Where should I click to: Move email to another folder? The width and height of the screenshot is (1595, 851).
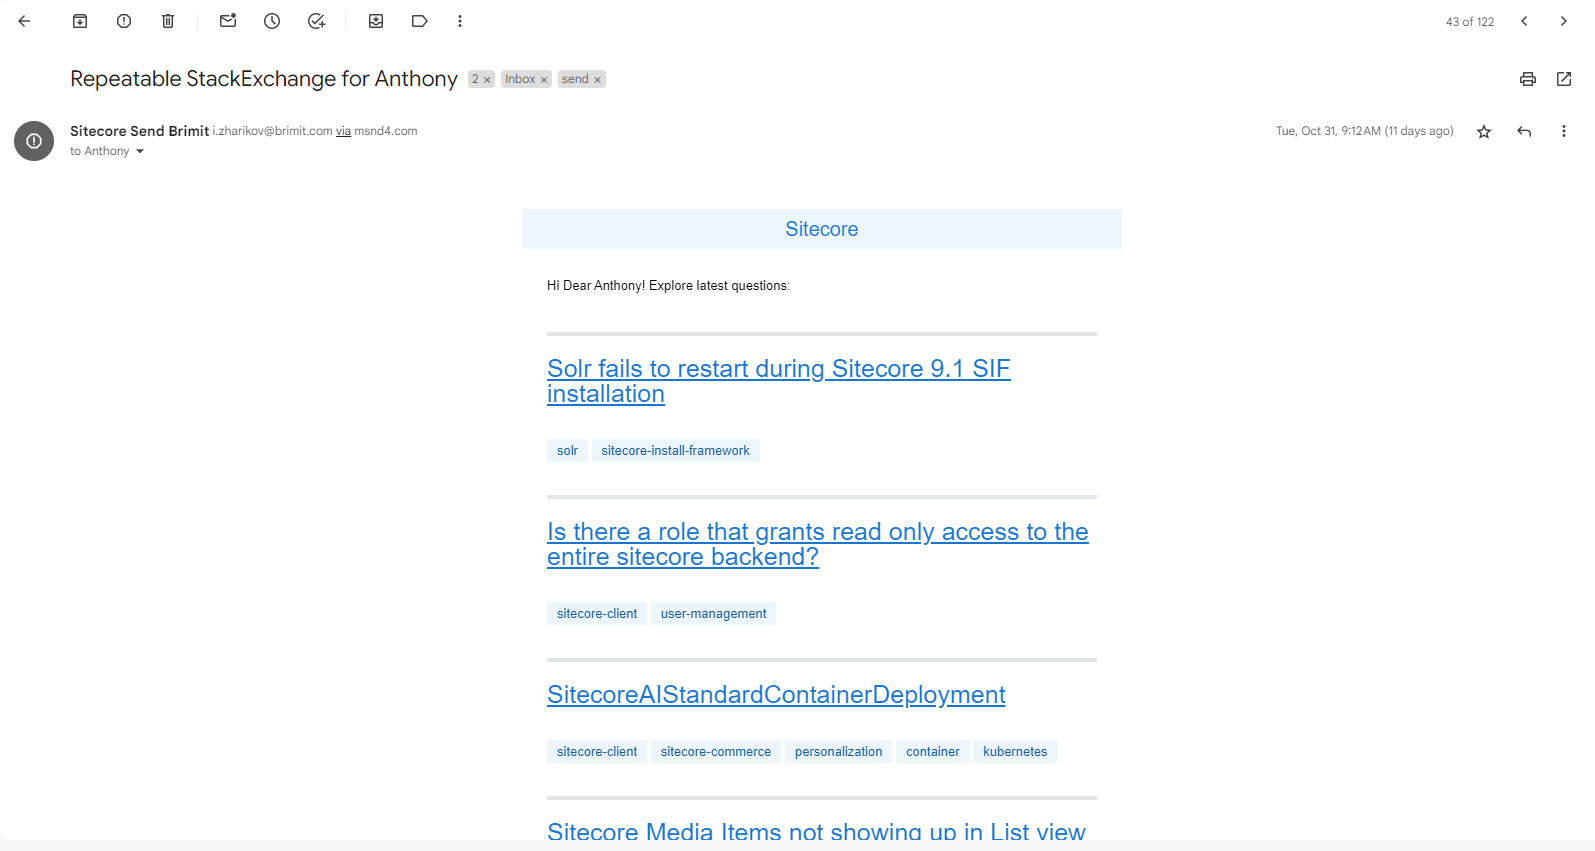point(376,21)
